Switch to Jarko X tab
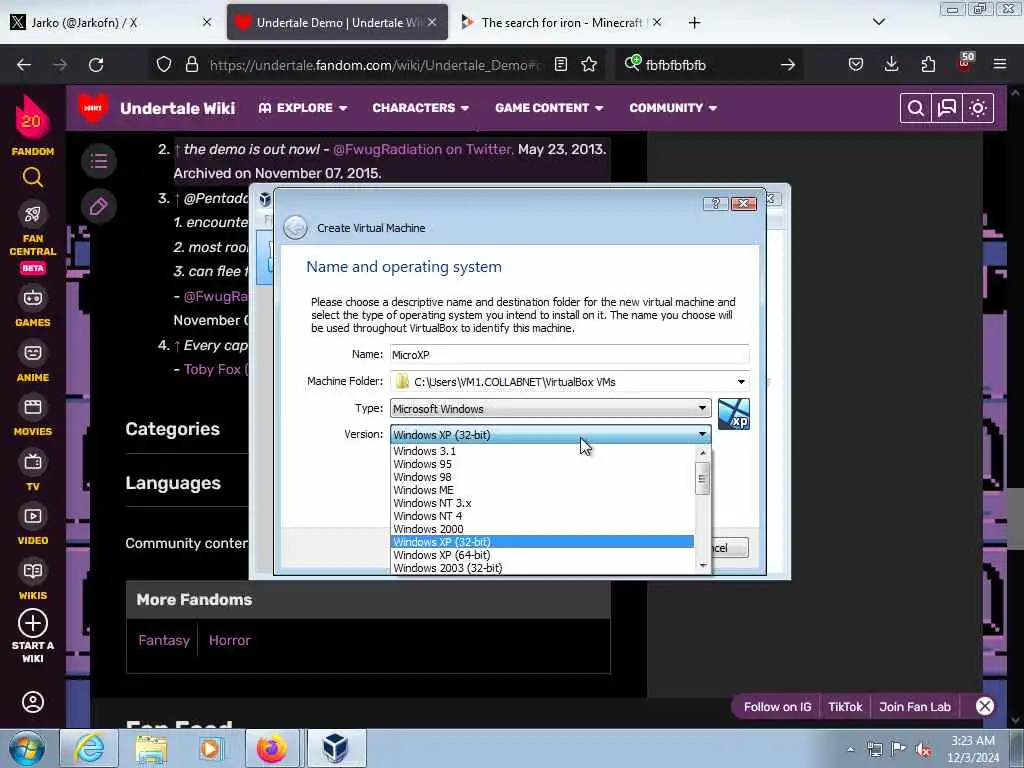Image resolution: width=1024 pixels, height=768 pixels. (104, 22)
